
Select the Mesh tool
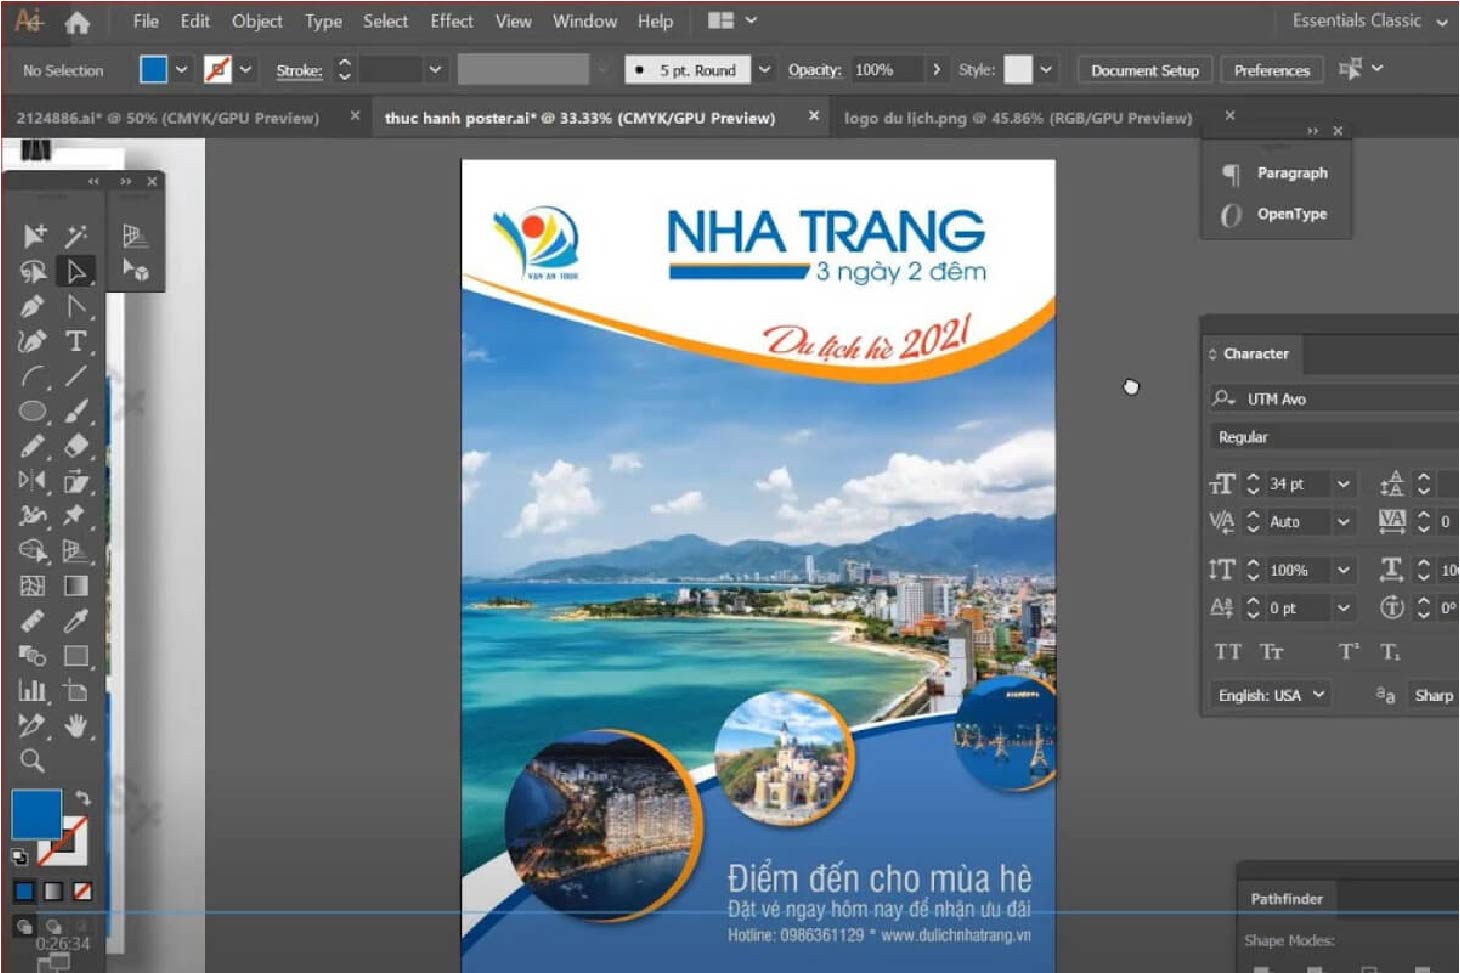coord(32,586)
